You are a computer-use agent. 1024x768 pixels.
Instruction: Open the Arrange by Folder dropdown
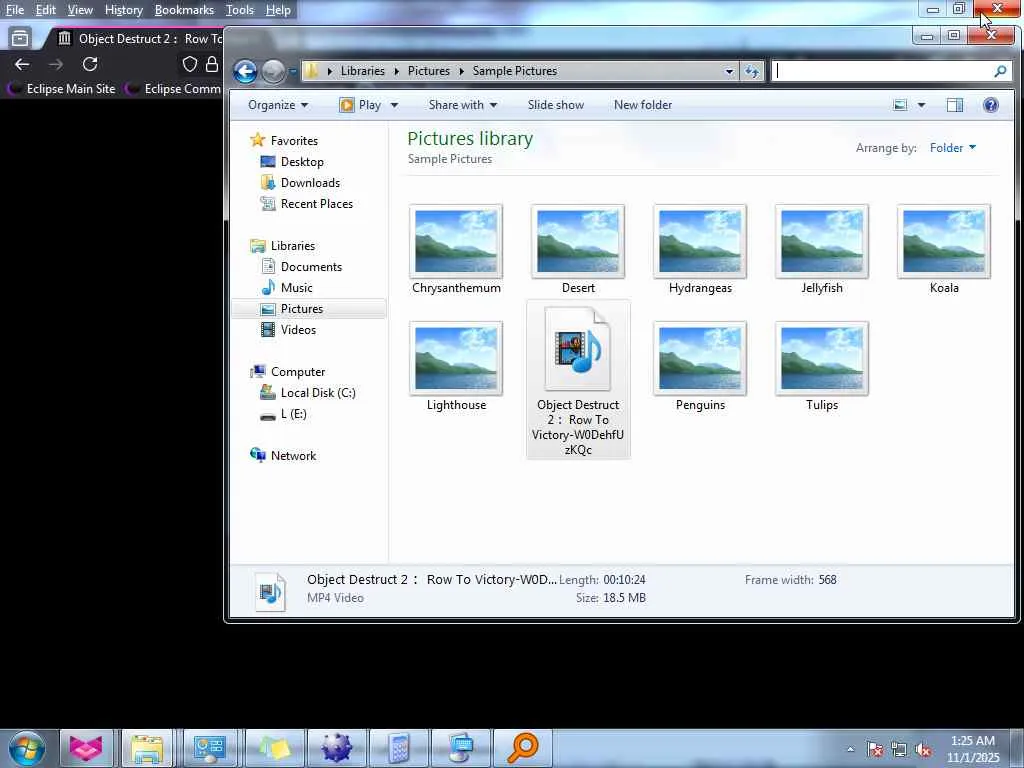point(952,148)
